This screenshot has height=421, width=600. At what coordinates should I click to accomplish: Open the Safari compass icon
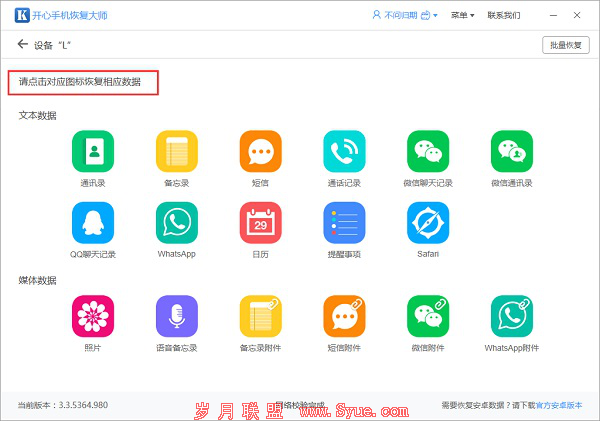pyautogui.click(x=428, y=223)
